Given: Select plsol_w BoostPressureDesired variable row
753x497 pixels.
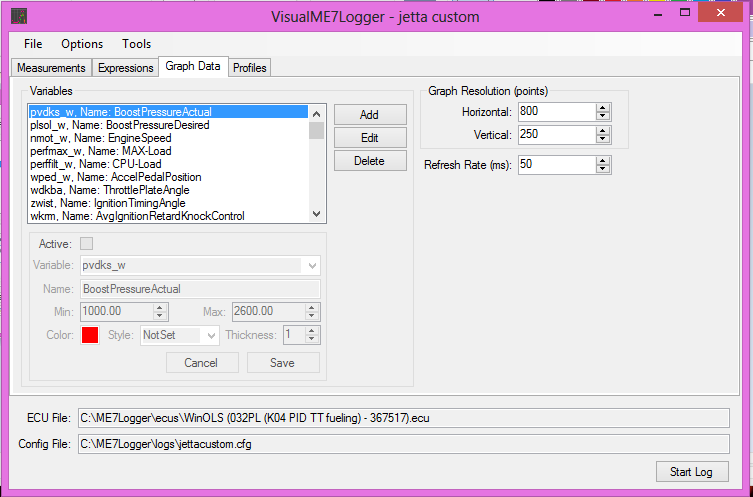Looking at the screenshot, I should coord(168,125).
